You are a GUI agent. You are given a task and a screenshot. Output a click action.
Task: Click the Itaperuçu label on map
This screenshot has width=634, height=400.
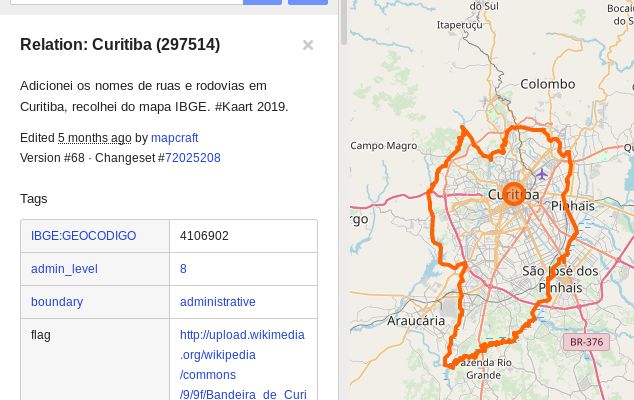[x=460, y=25]
